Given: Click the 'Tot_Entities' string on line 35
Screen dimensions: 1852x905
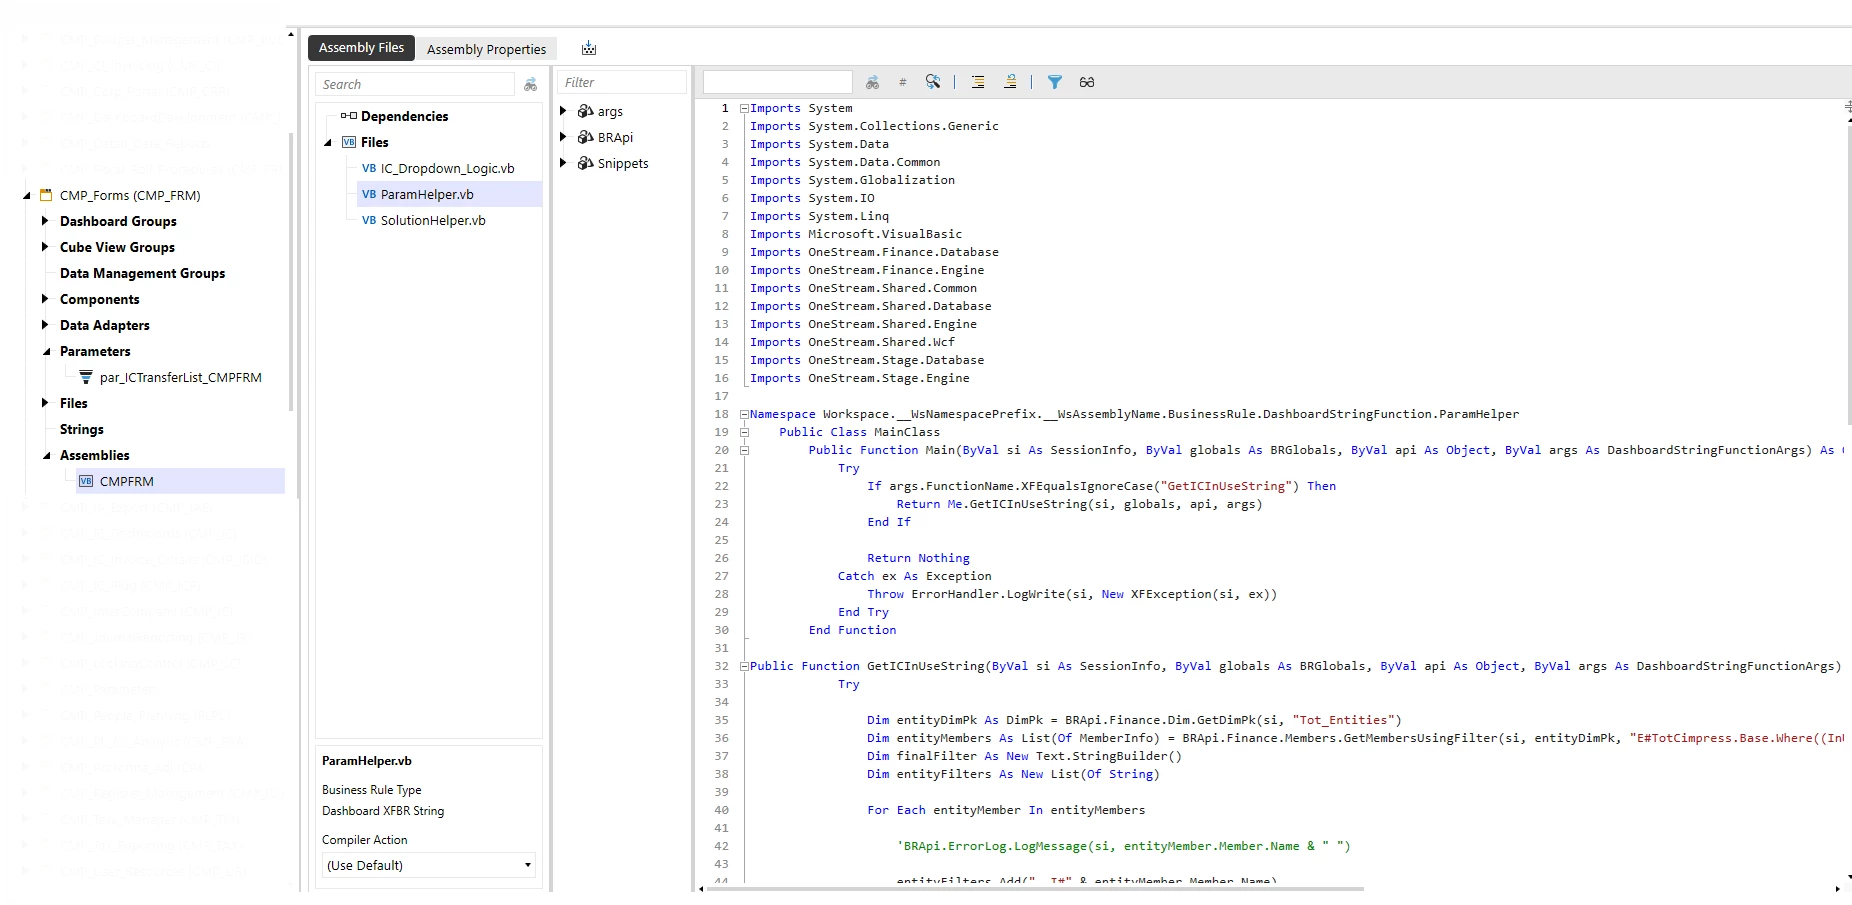Looking at the screenshot, I should coord(1343,720).
